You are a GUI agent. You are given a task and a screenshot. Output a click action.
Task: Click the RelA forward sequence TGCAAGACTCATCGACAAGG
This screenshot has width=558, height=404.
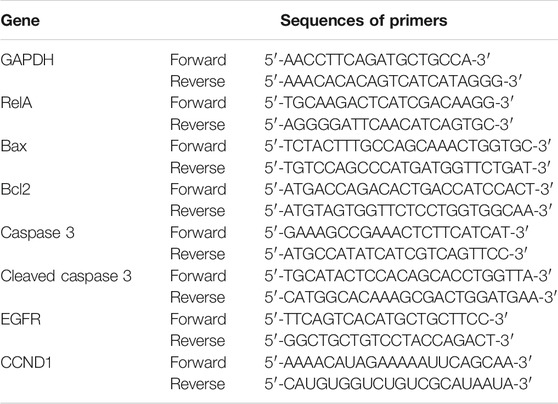[x=389, y=103]
